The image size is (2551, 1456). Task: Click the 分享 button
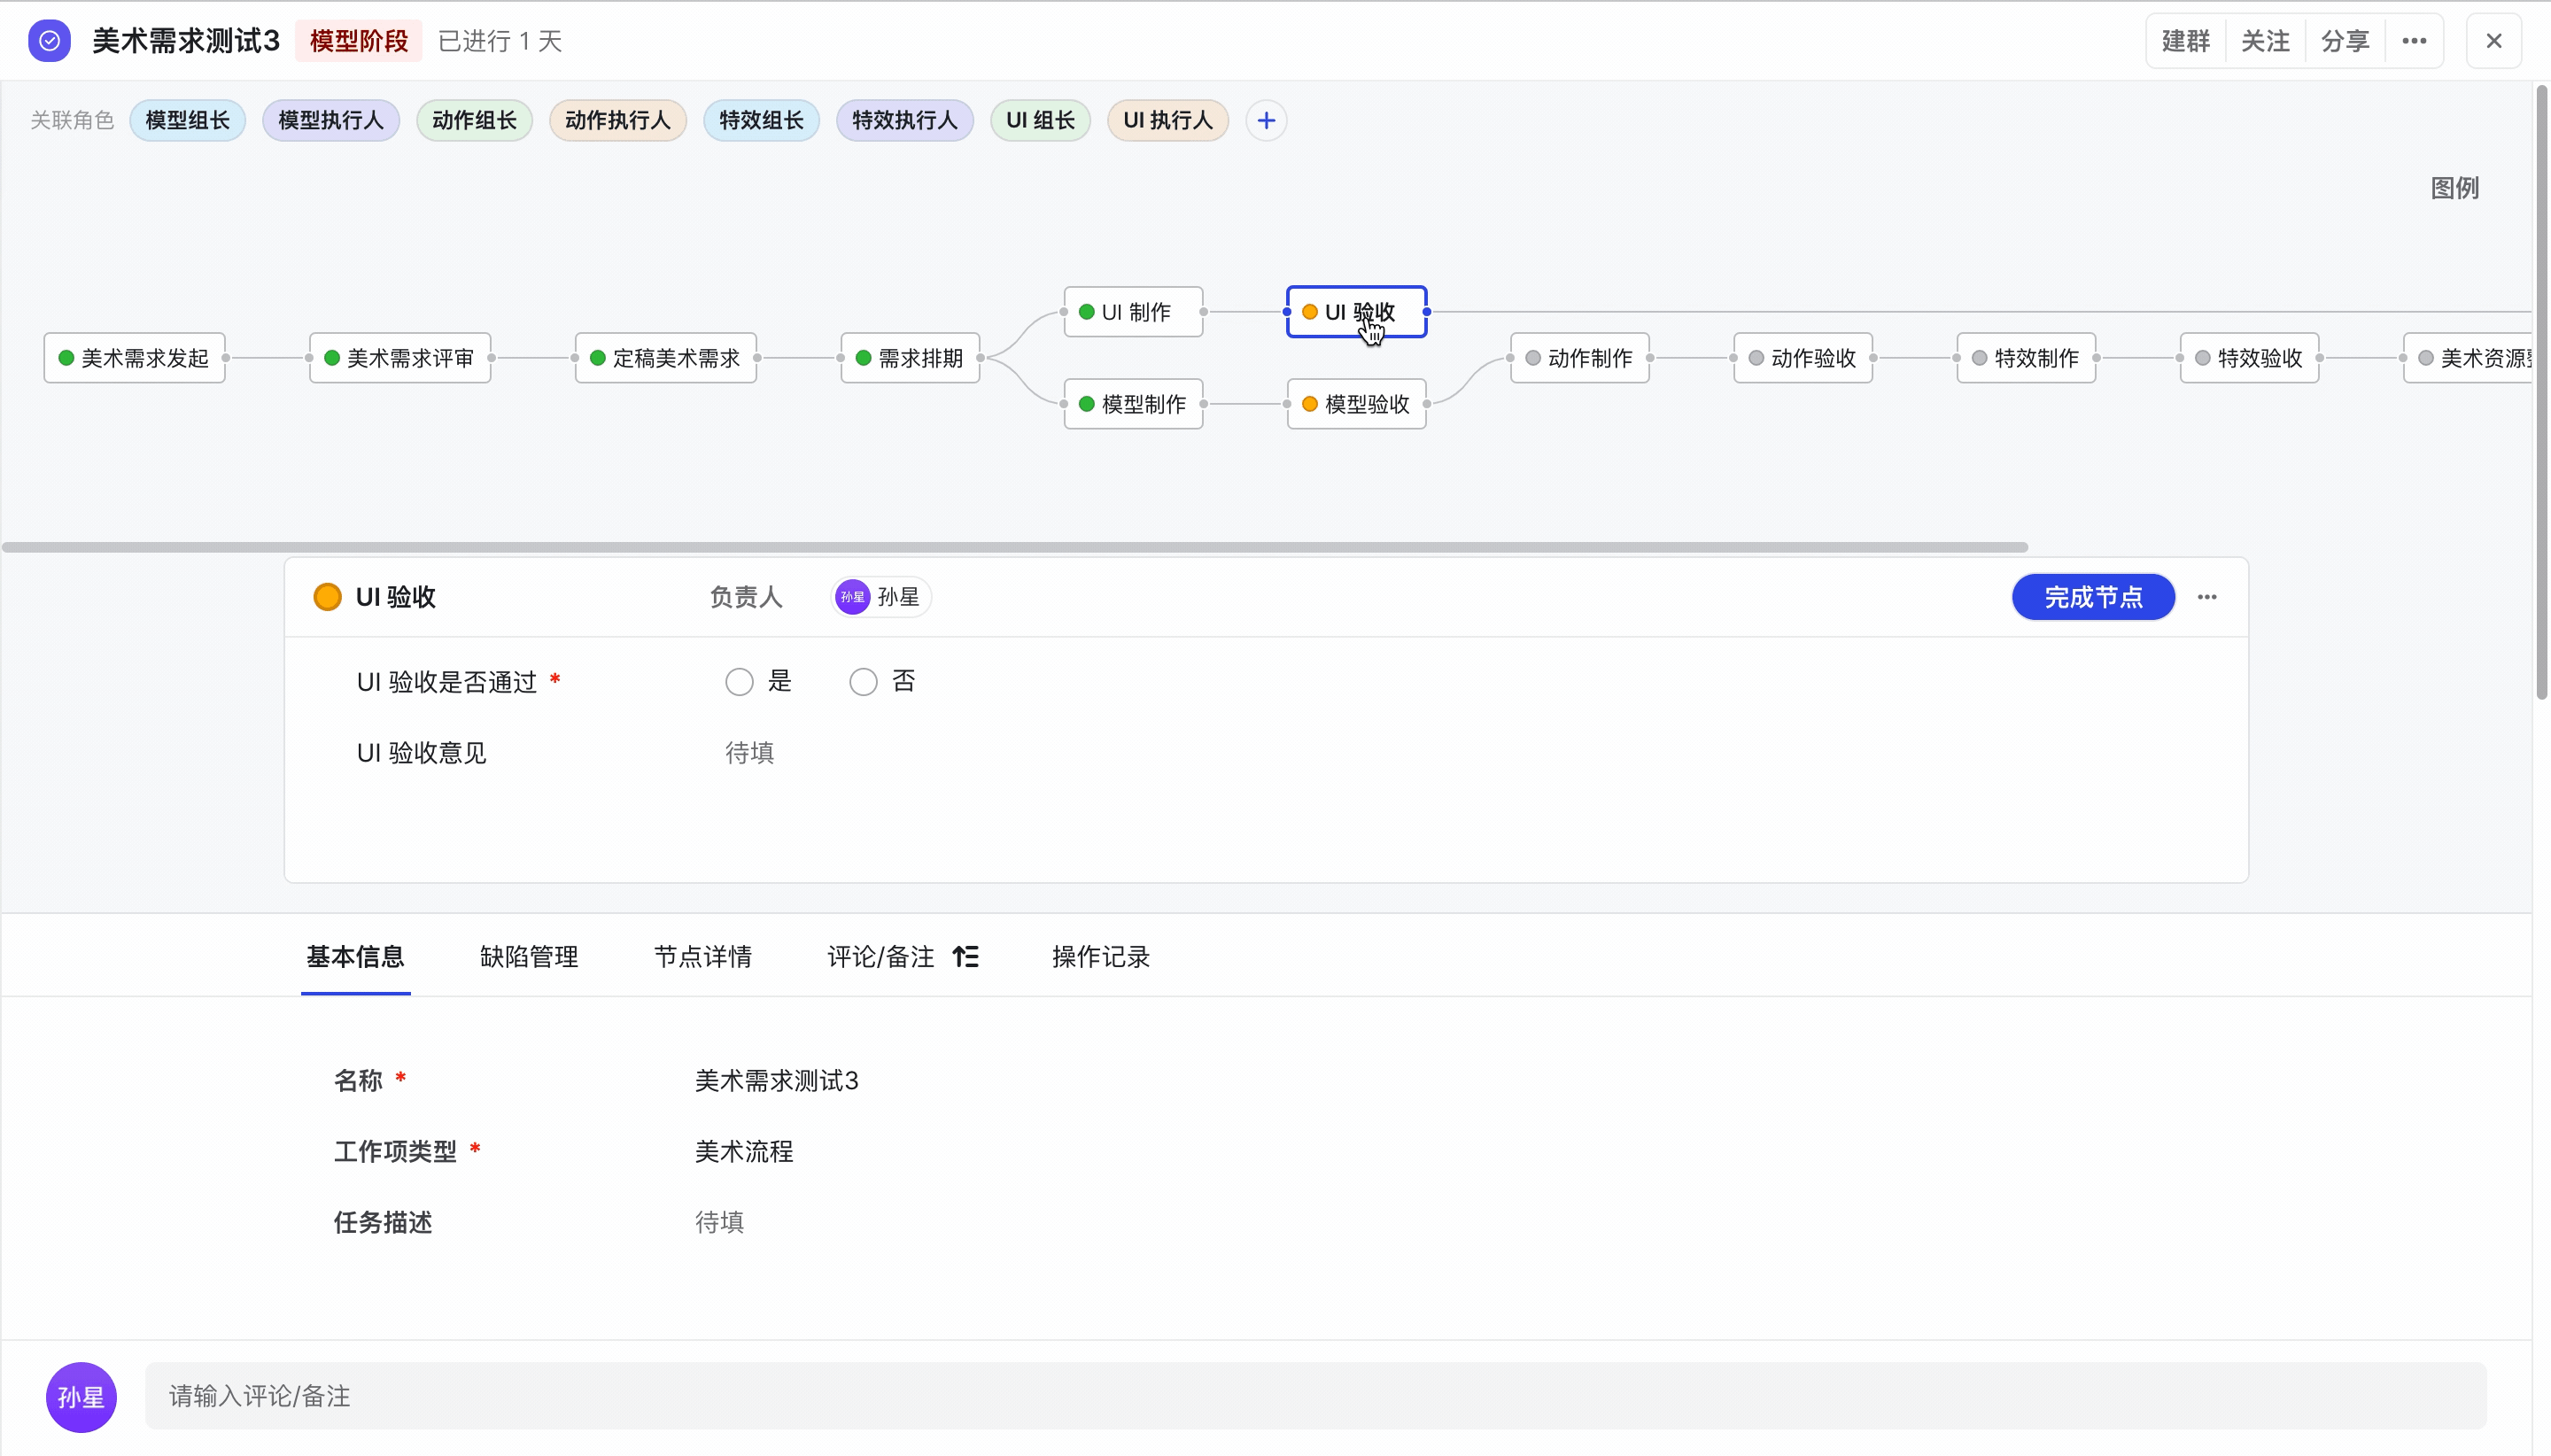pyautogui.click(x=2344, y=41)
